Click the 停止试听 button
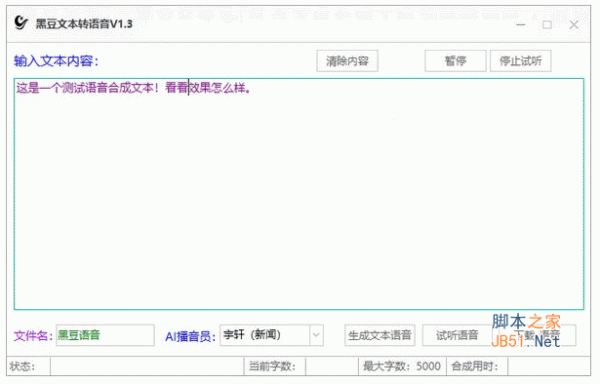 (520, 61)
